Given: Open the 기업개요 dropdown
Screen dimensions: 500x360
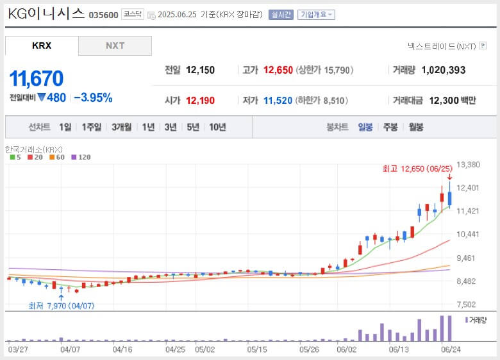Looking at the screenshot, I should click(x=316, y=15).
